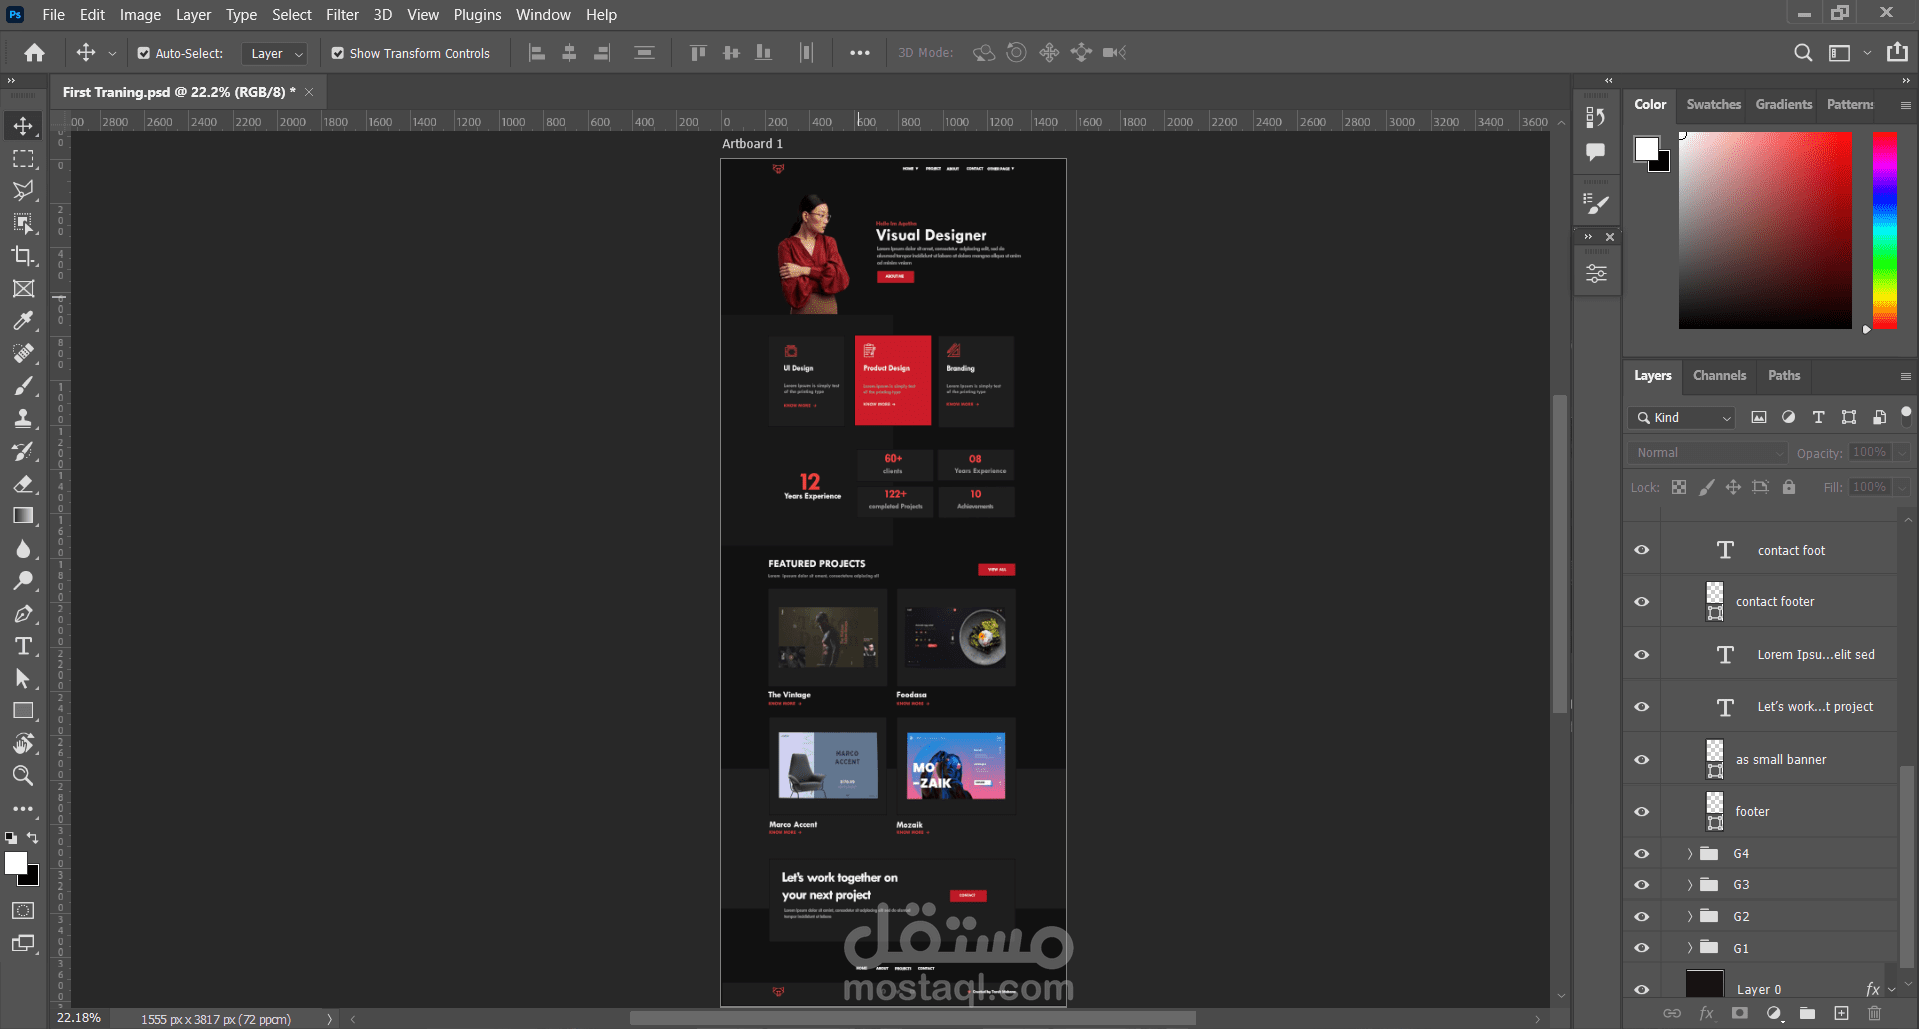
Task: Select the Eraser tool
Action: 23,484
